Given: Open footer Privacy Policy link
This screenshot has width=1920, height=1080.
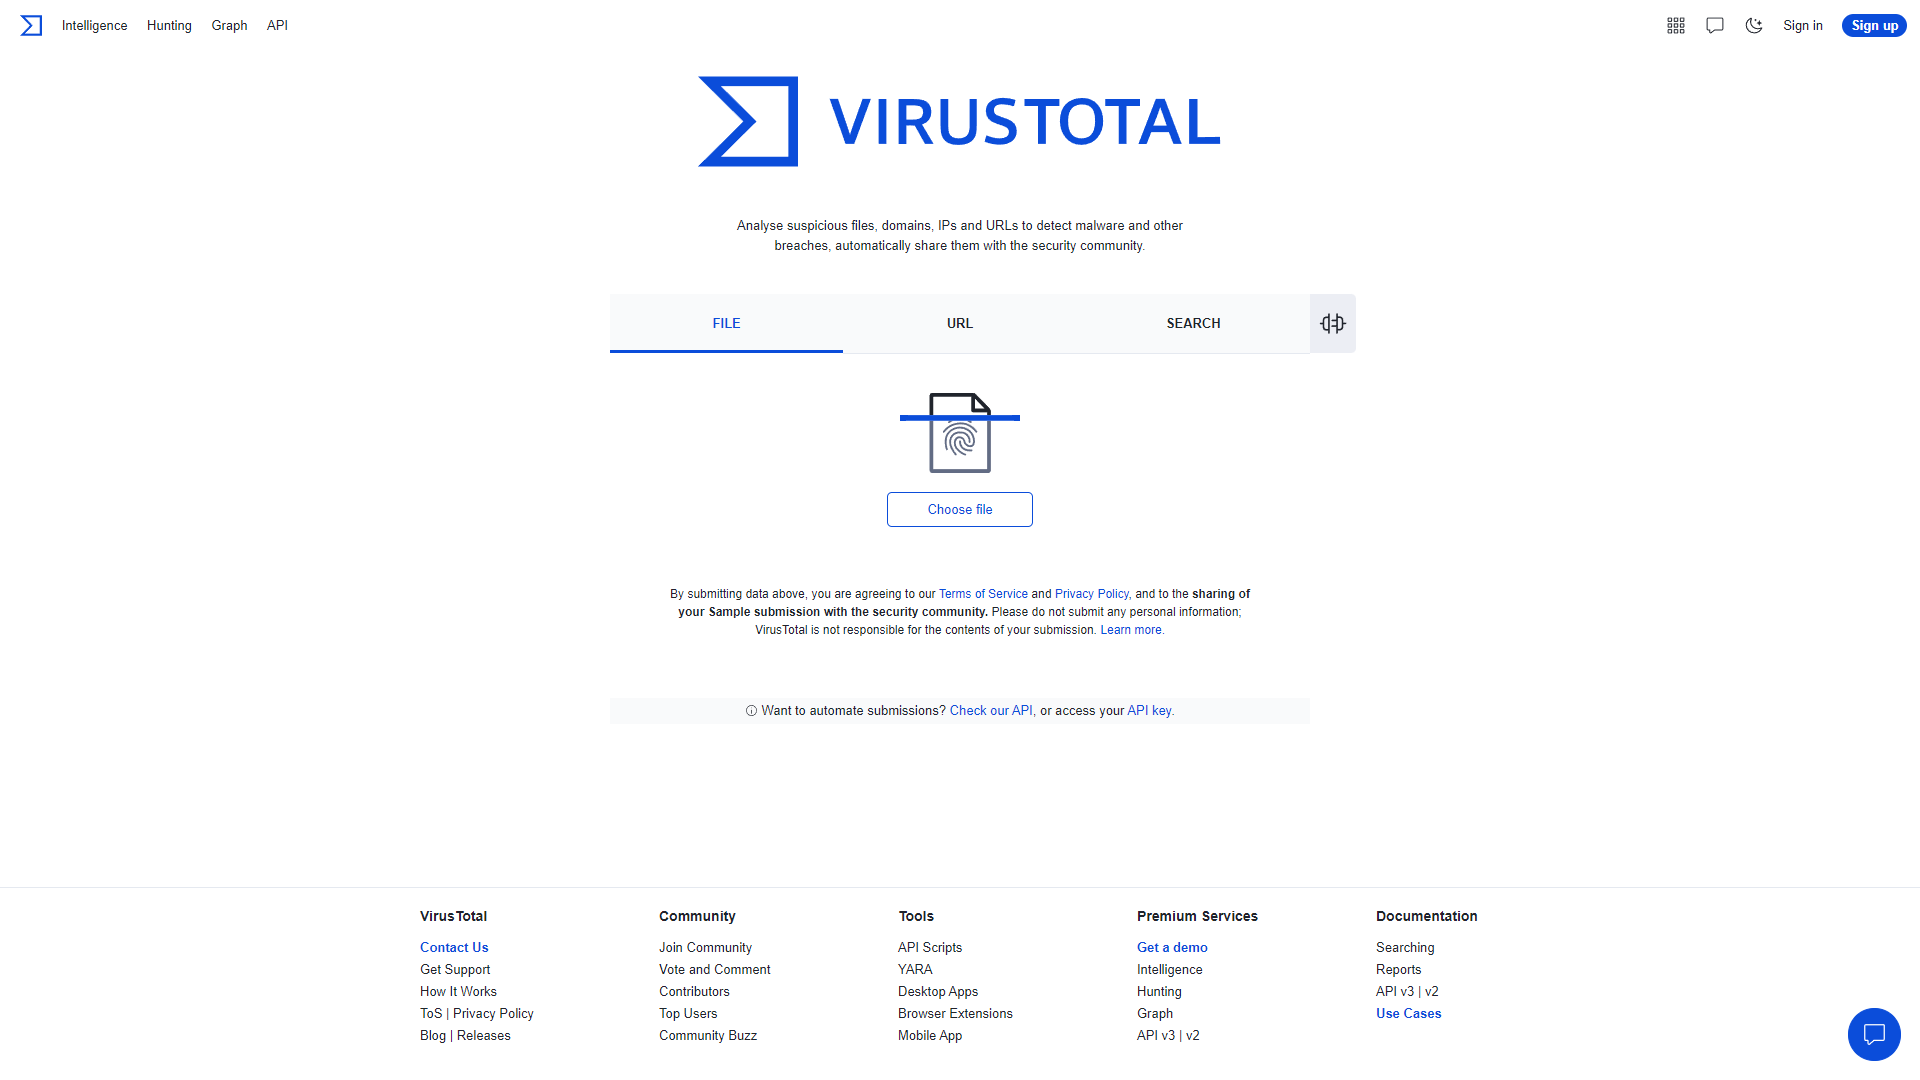Looking at the screenshot, I should (493, 1013).
